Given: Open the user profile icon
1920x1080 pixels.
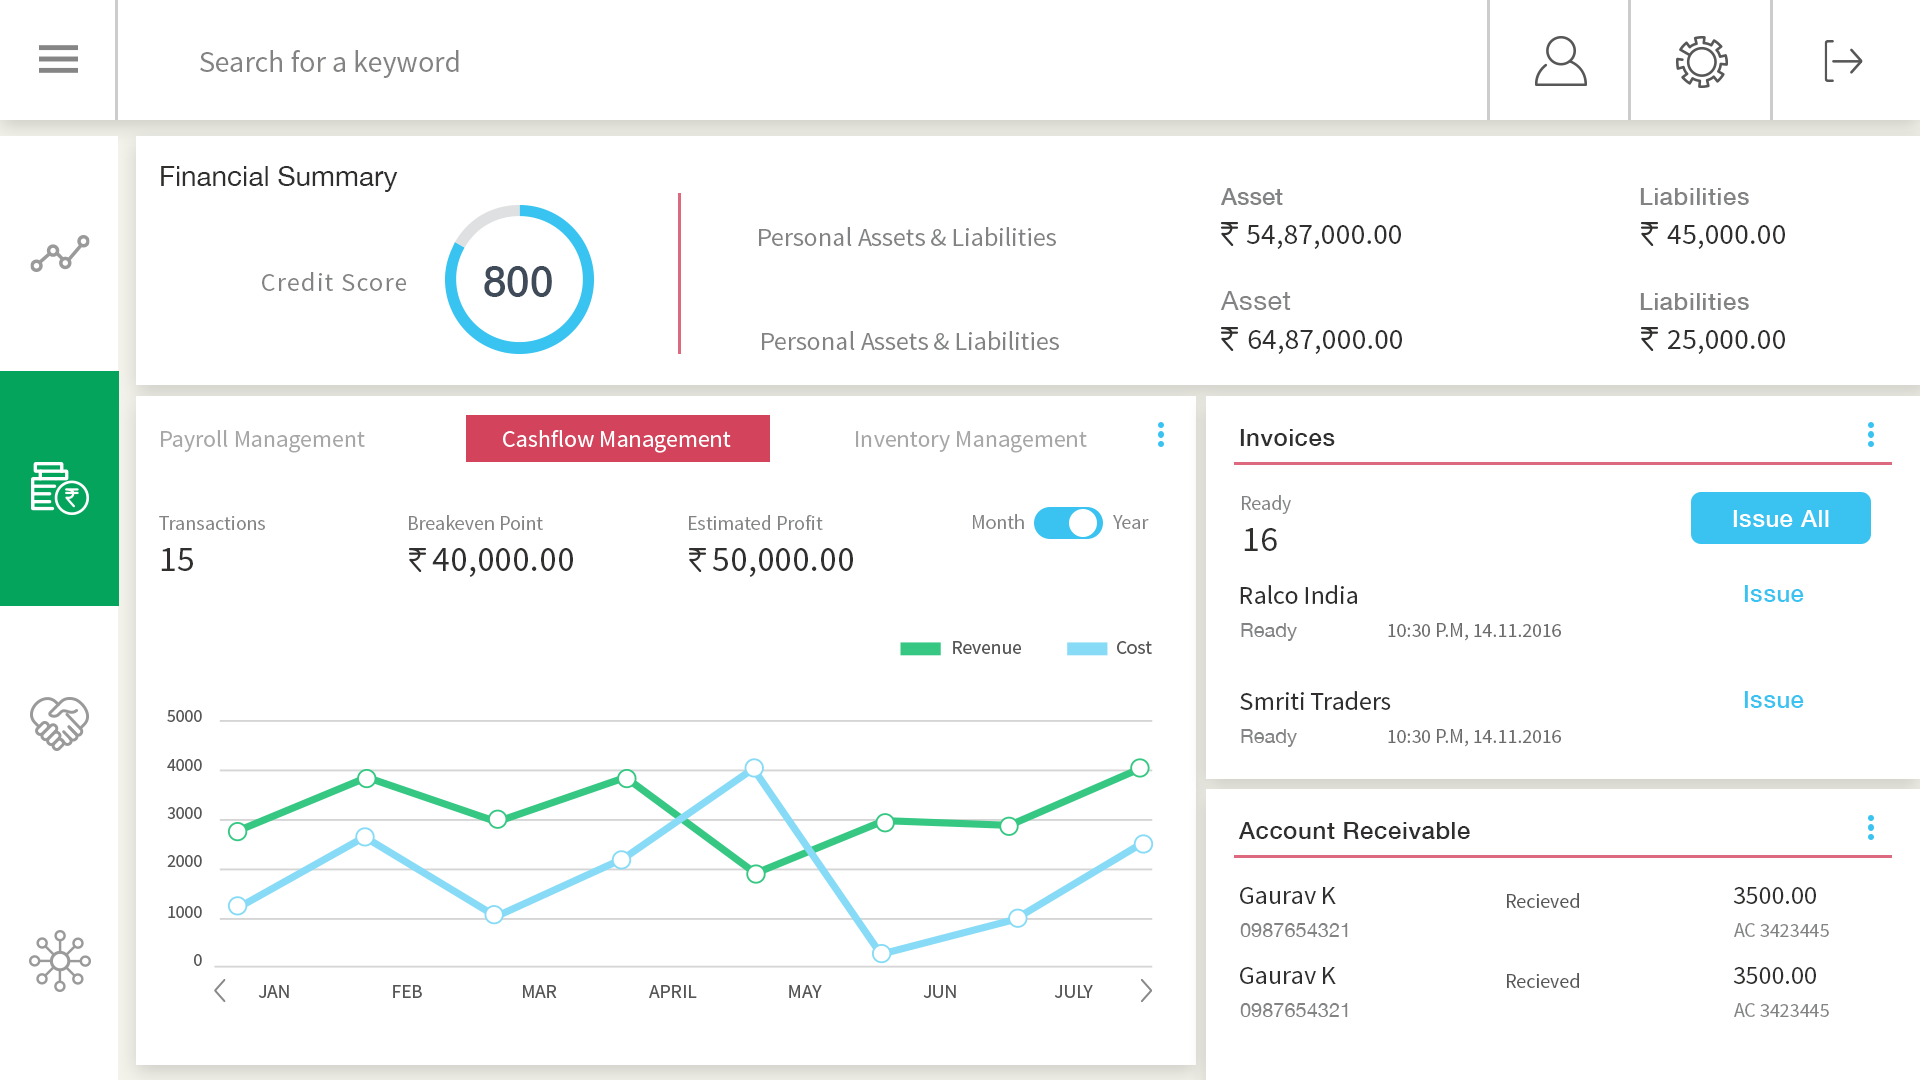Looking at the screenshot, I should point(1560,61).
